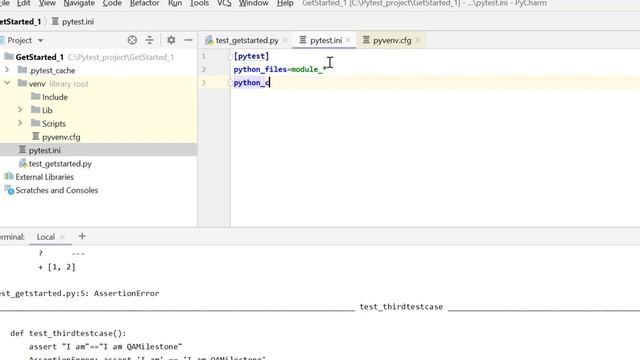This screenshot has height=360, width=640.
Task: Expand the .pytest_cache folder
Action: (x=7, y=70)
